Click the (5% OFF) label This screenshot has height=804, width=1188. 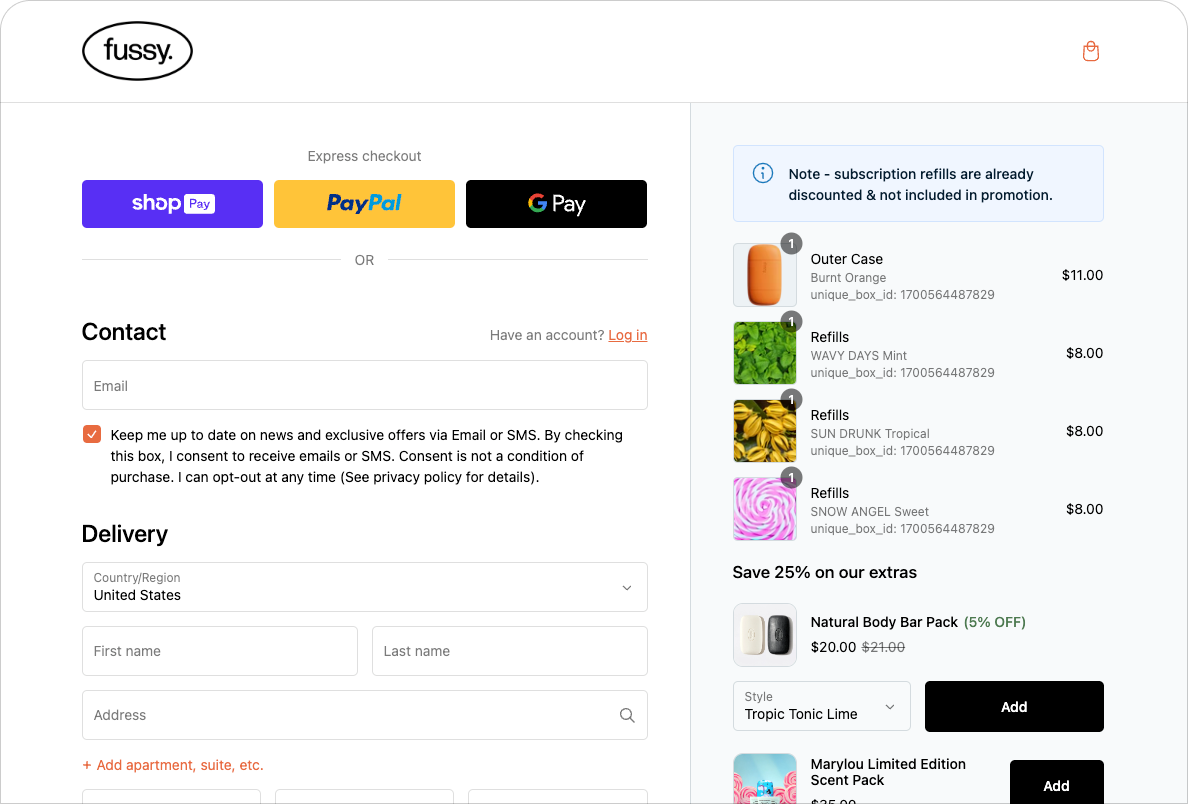tap(995, 622)
